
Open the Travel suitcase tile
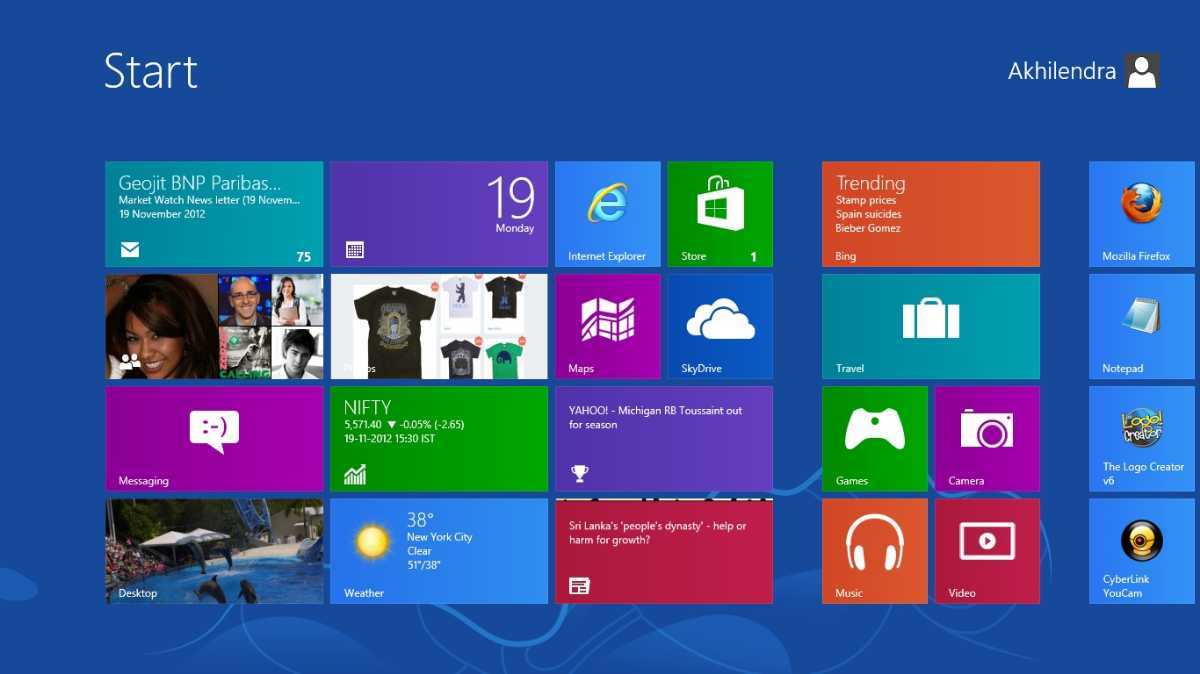point(930,326)
